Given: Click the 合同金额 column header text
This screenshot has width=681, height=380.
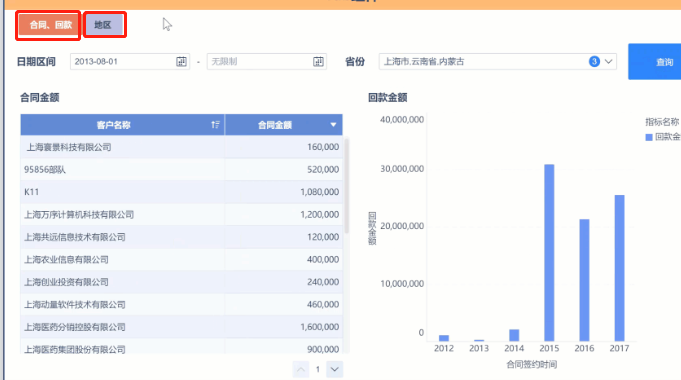Looking at the screenshot, I should [x=274, y=125].
